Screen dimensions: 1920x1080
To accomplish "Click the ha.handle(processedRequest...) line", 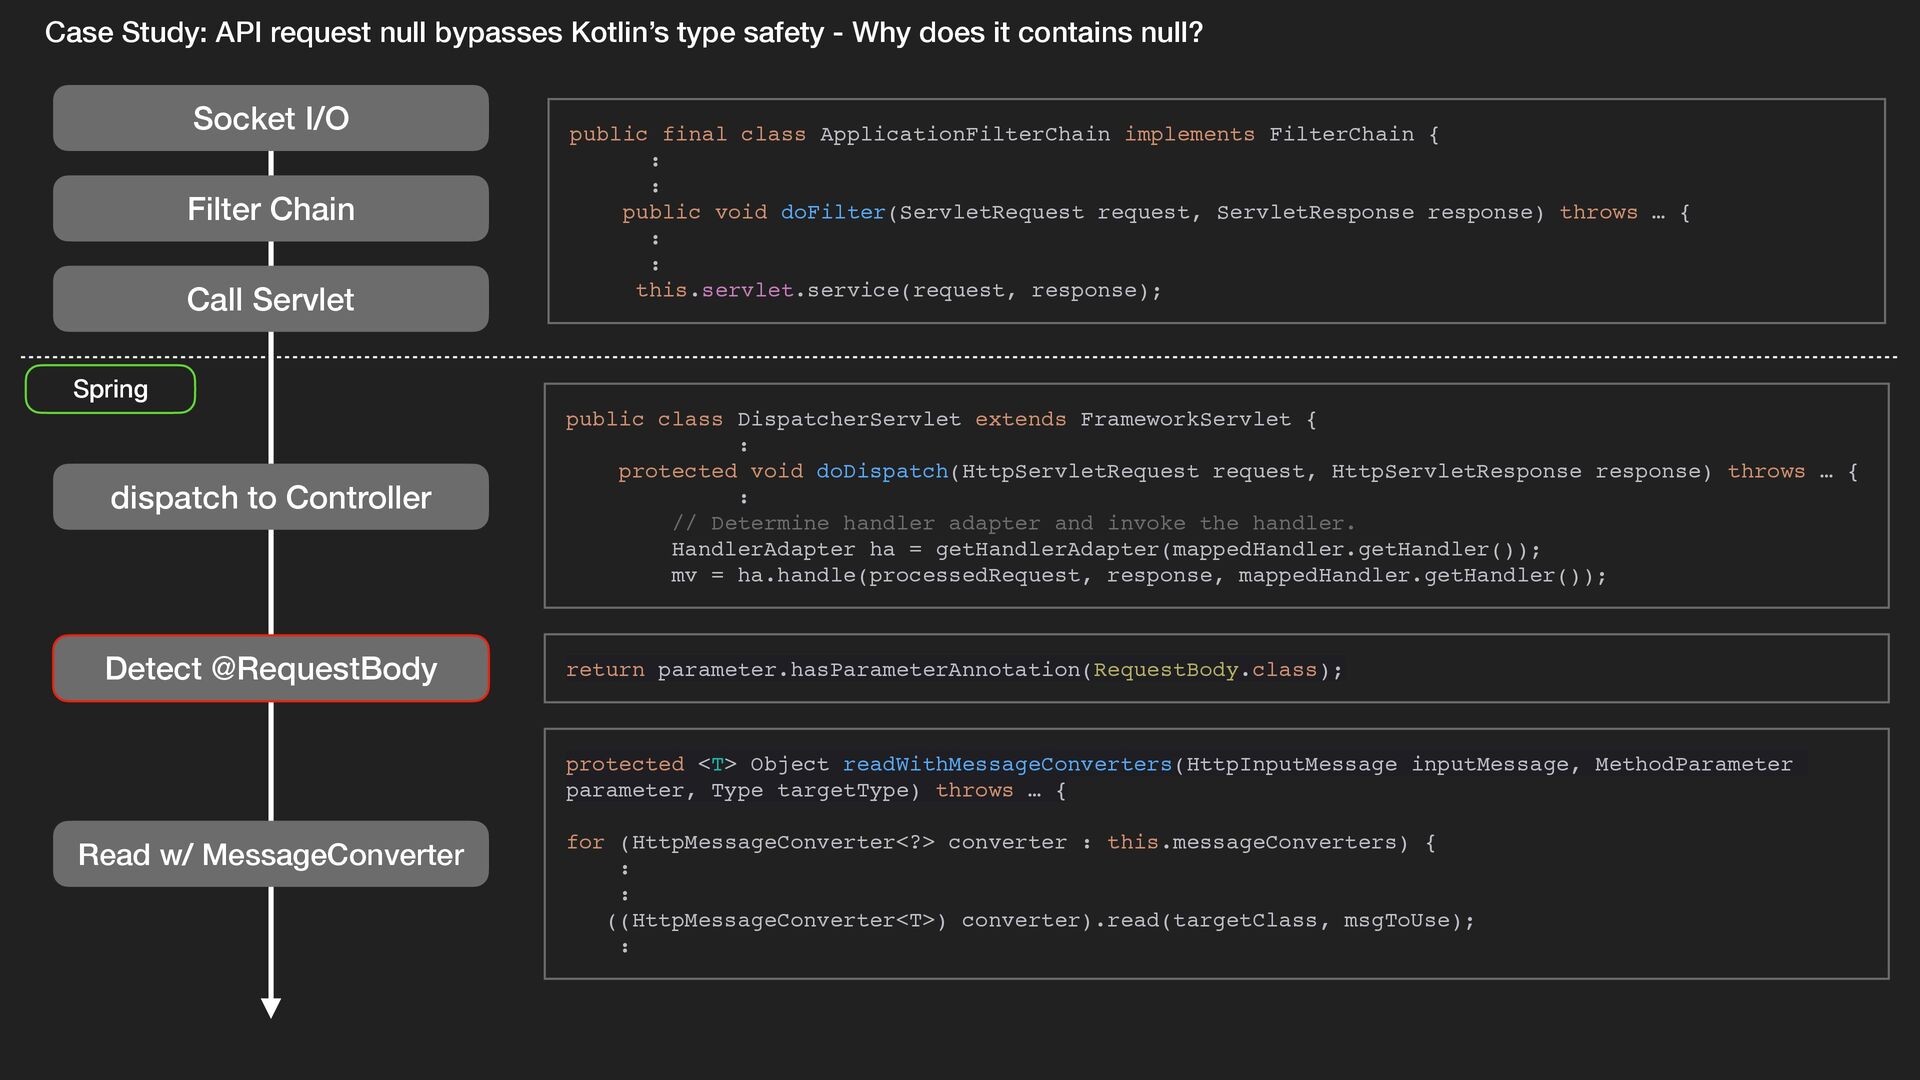I will pyautogui.click(x=1138, y=575).
